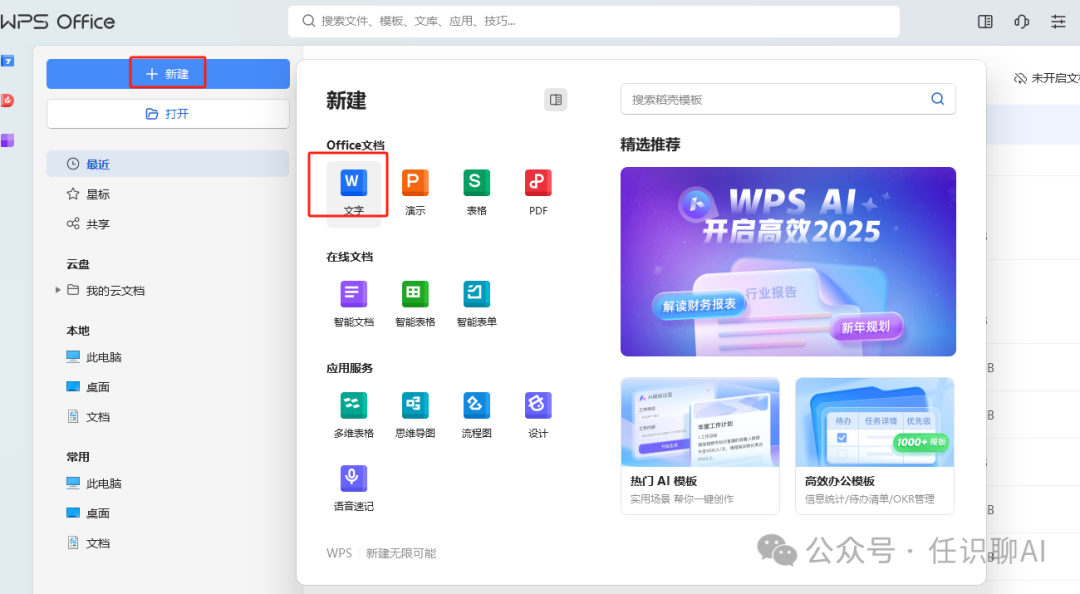The height and width of the screenshot is (594, 1080).
Task: Open 智能文档 online document
Action: pos(353,303)
